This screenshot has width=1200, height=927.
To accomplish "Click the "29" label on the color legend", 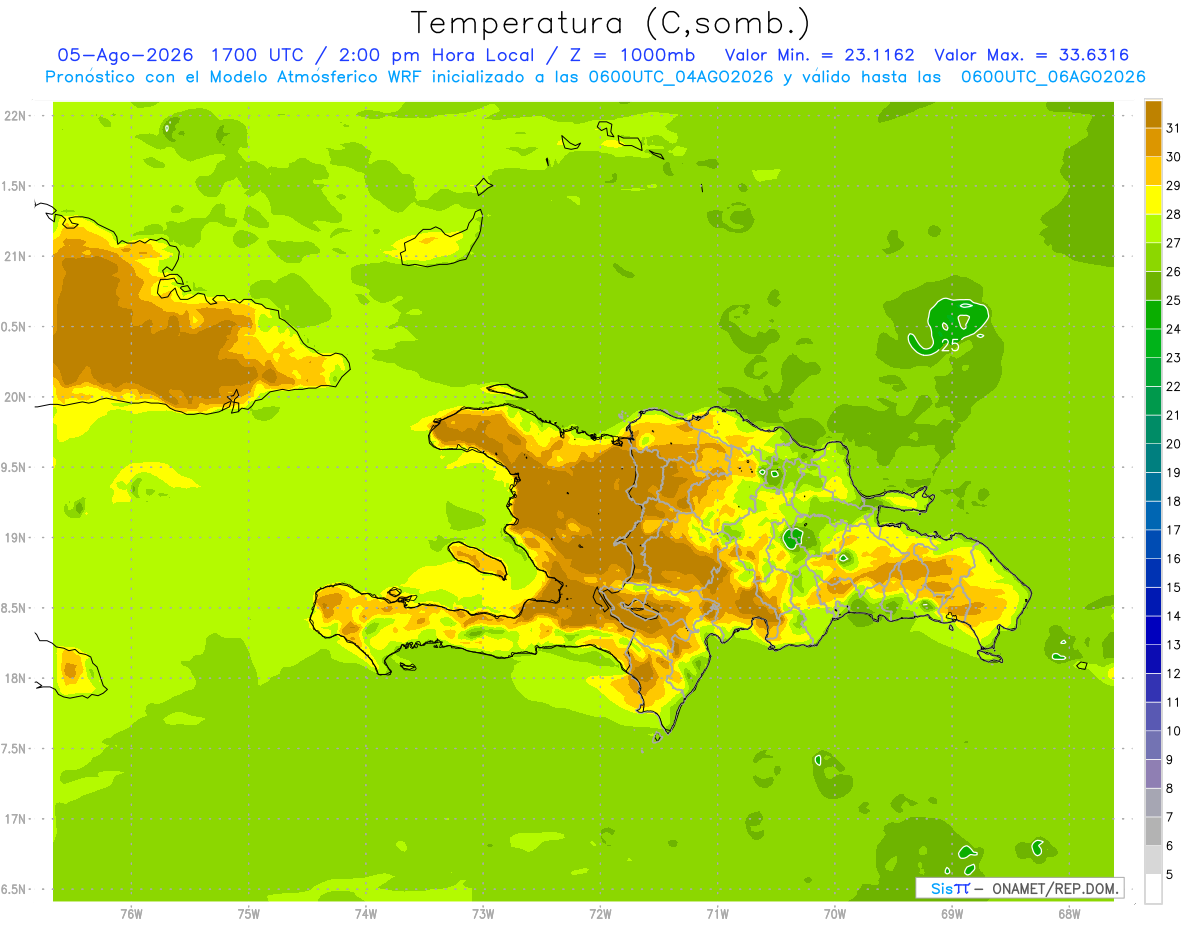I will 1174,186.
